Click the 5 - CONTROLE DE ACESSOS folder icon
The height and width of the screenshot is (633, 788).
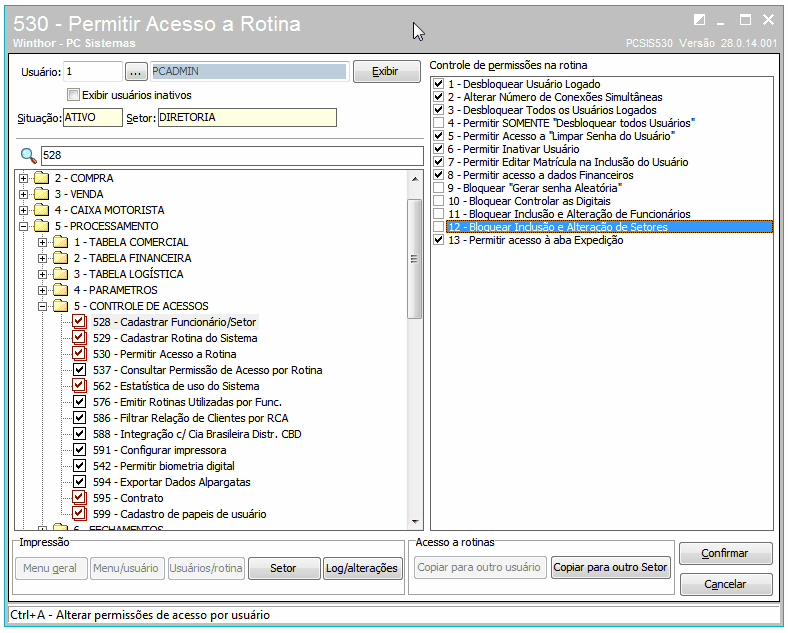[61, 306]
